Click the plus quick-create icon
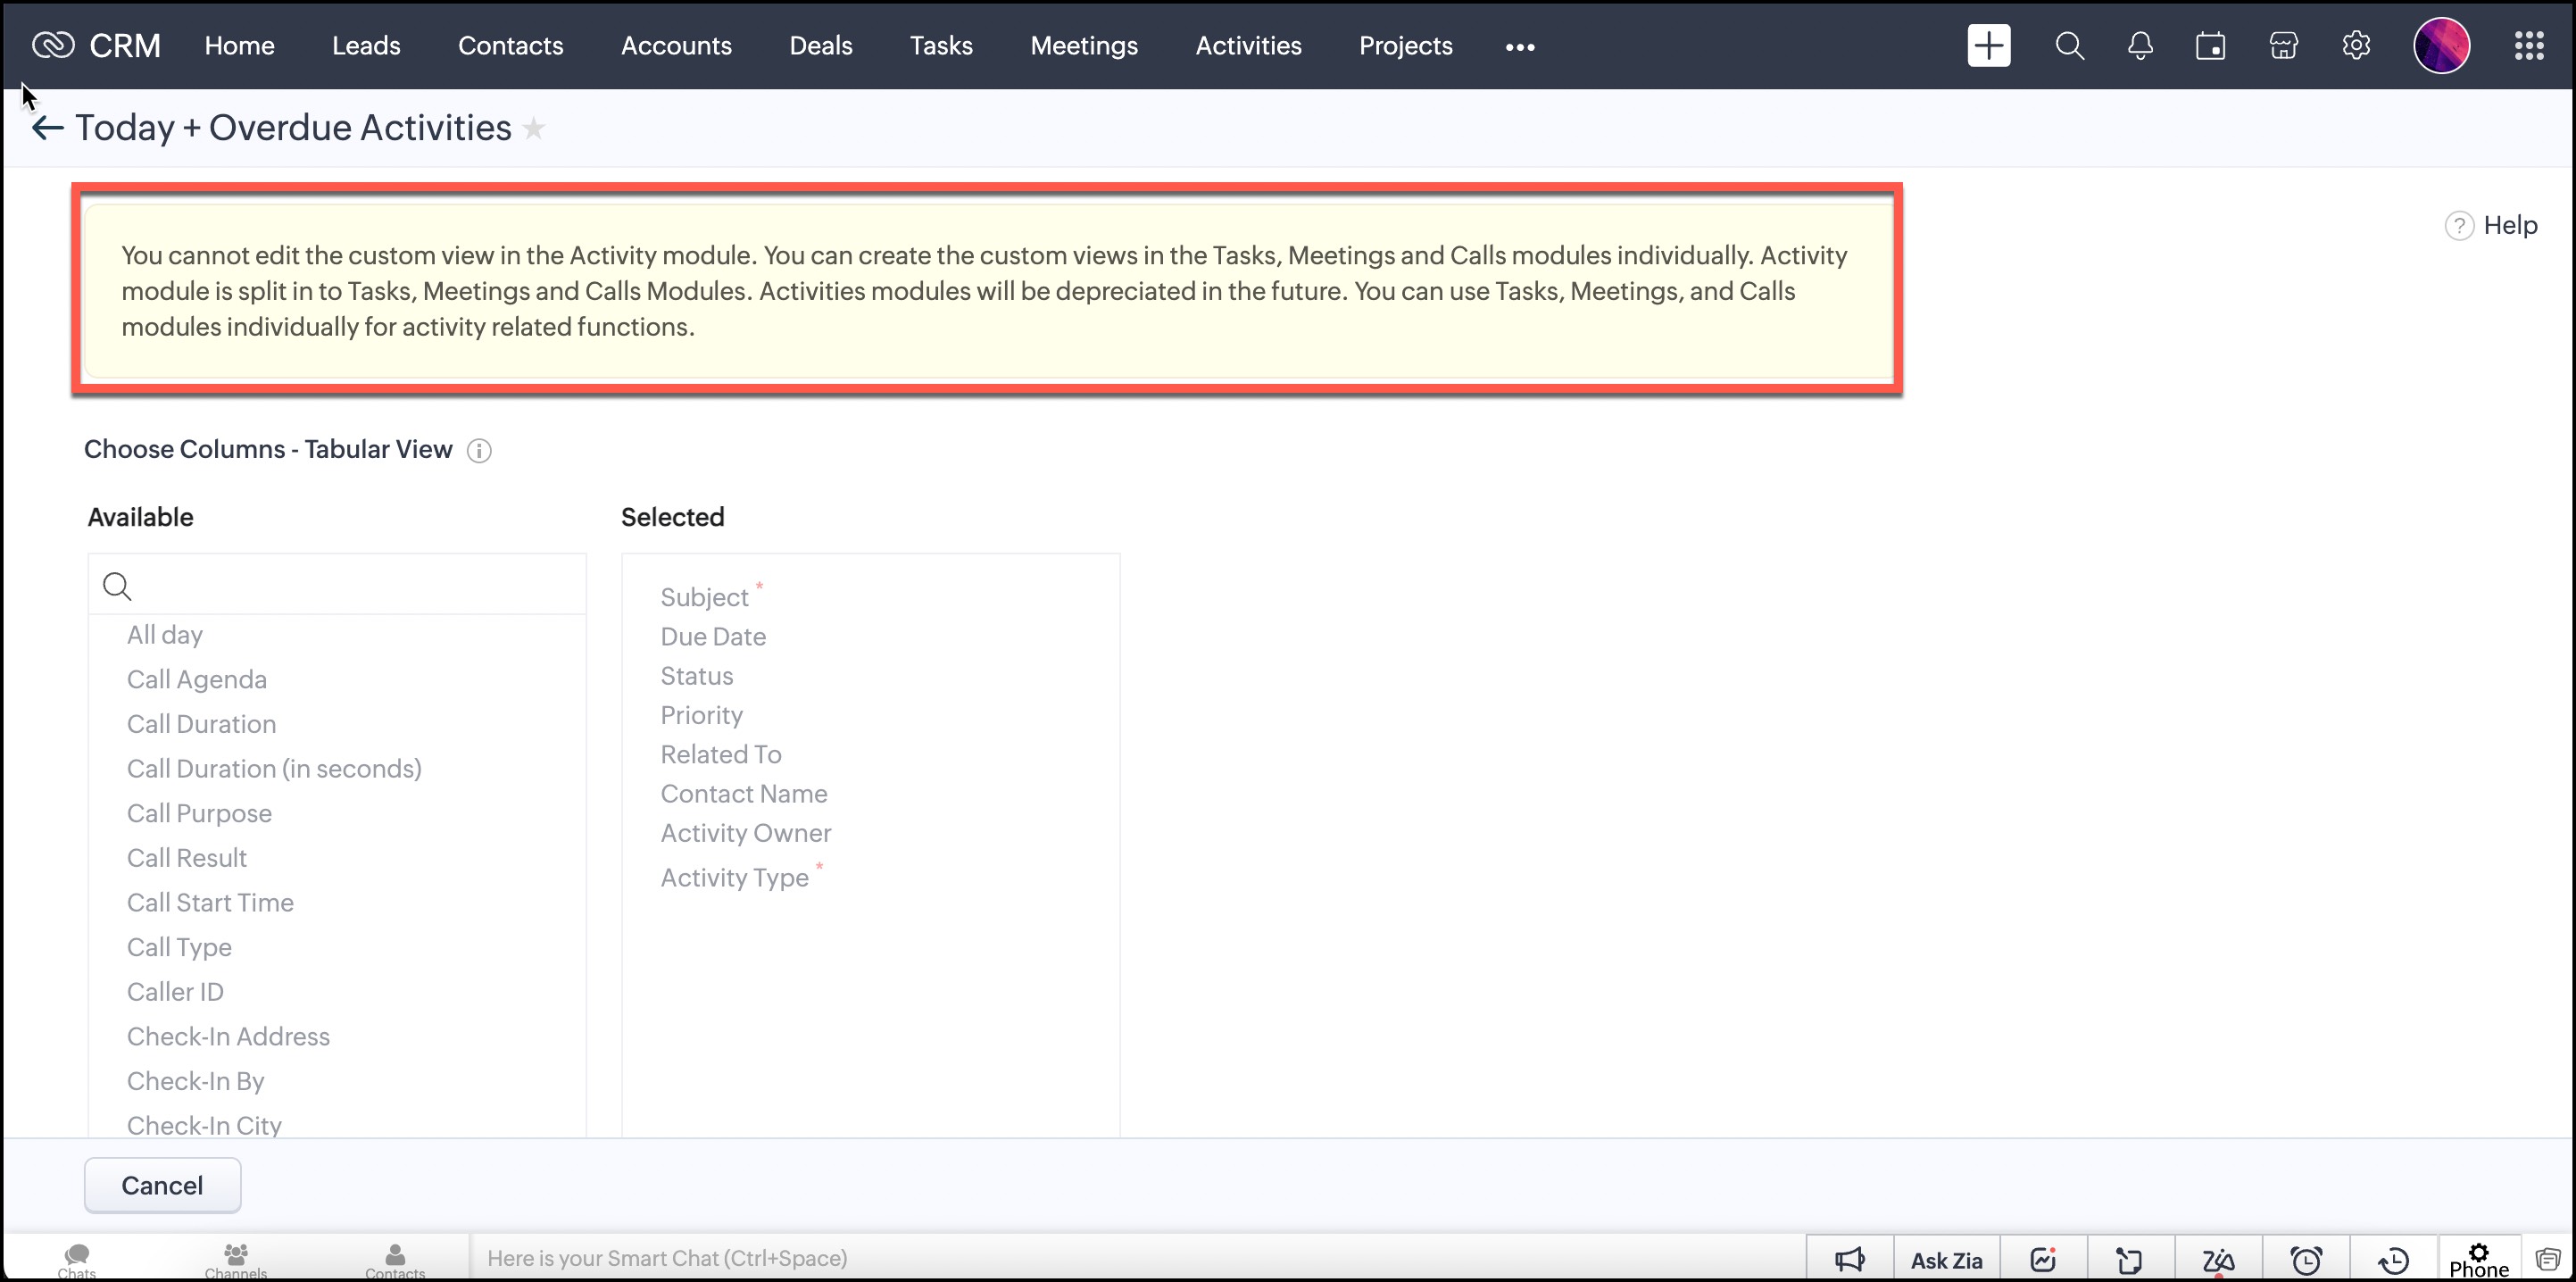 click(x=1988, y=46)
